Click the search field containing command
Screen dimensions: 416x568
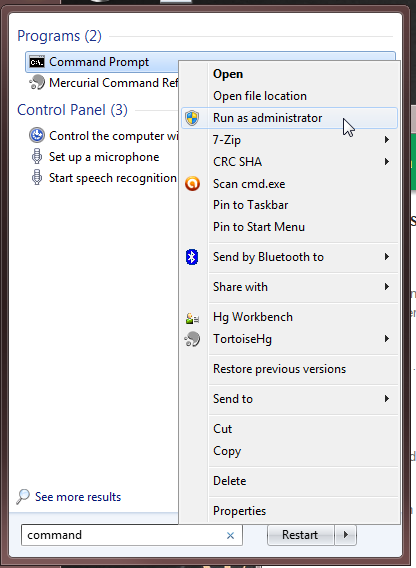pos(132,535)
